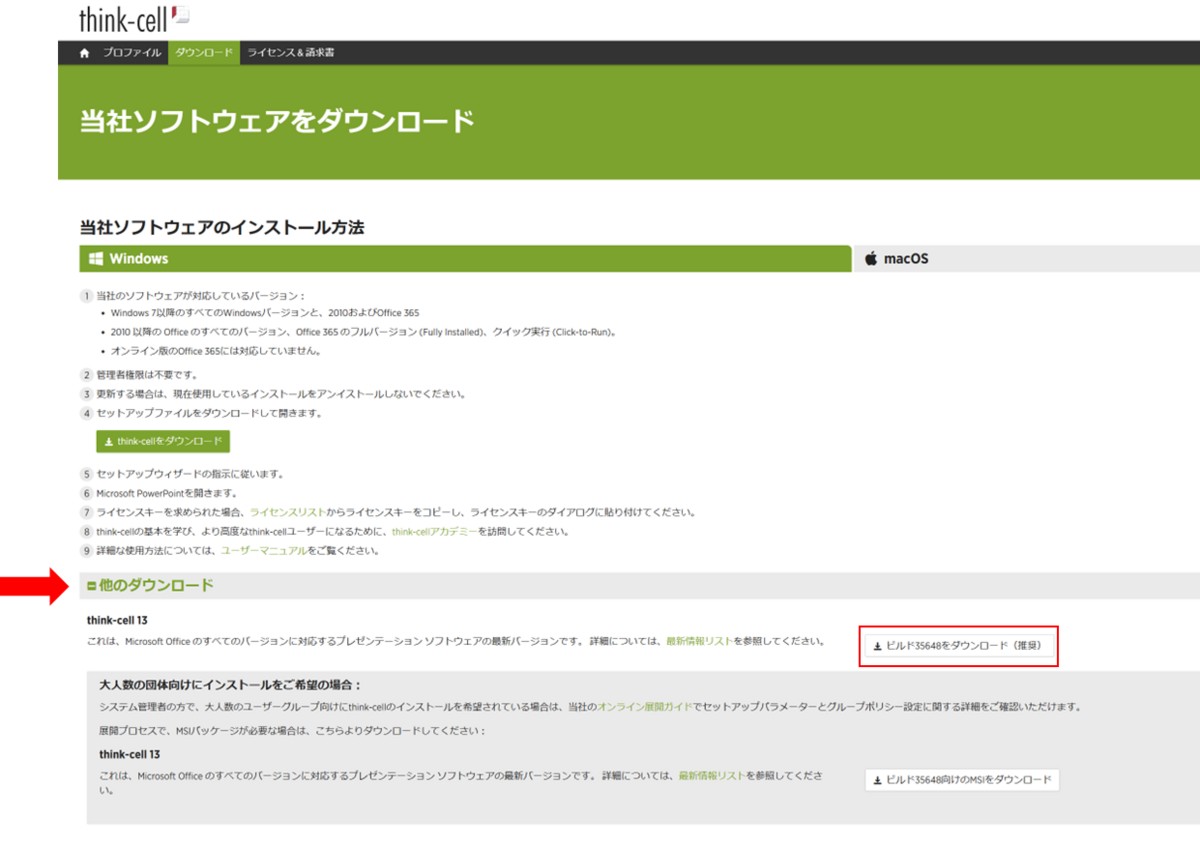Open the プロファイル menu item
This screenshot has width=1200, height=845.
pos(132,53)
